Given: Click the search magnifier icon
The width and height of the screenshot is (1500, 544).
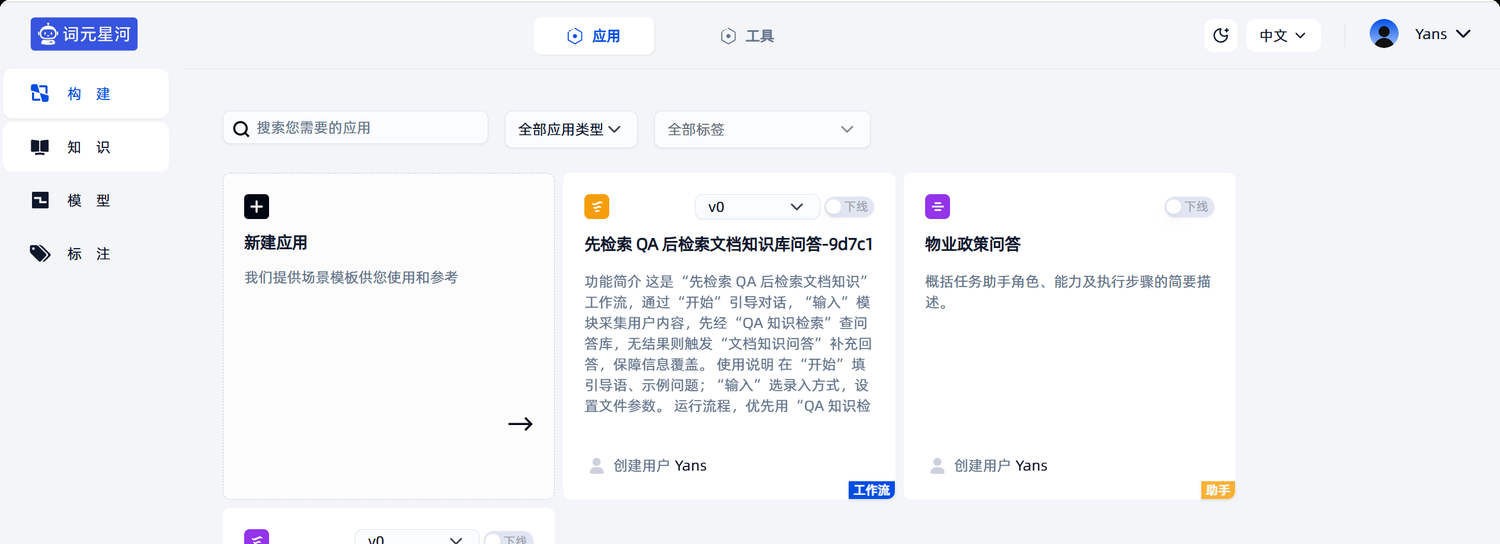Looking at the screenshot, I should (241, 128).
